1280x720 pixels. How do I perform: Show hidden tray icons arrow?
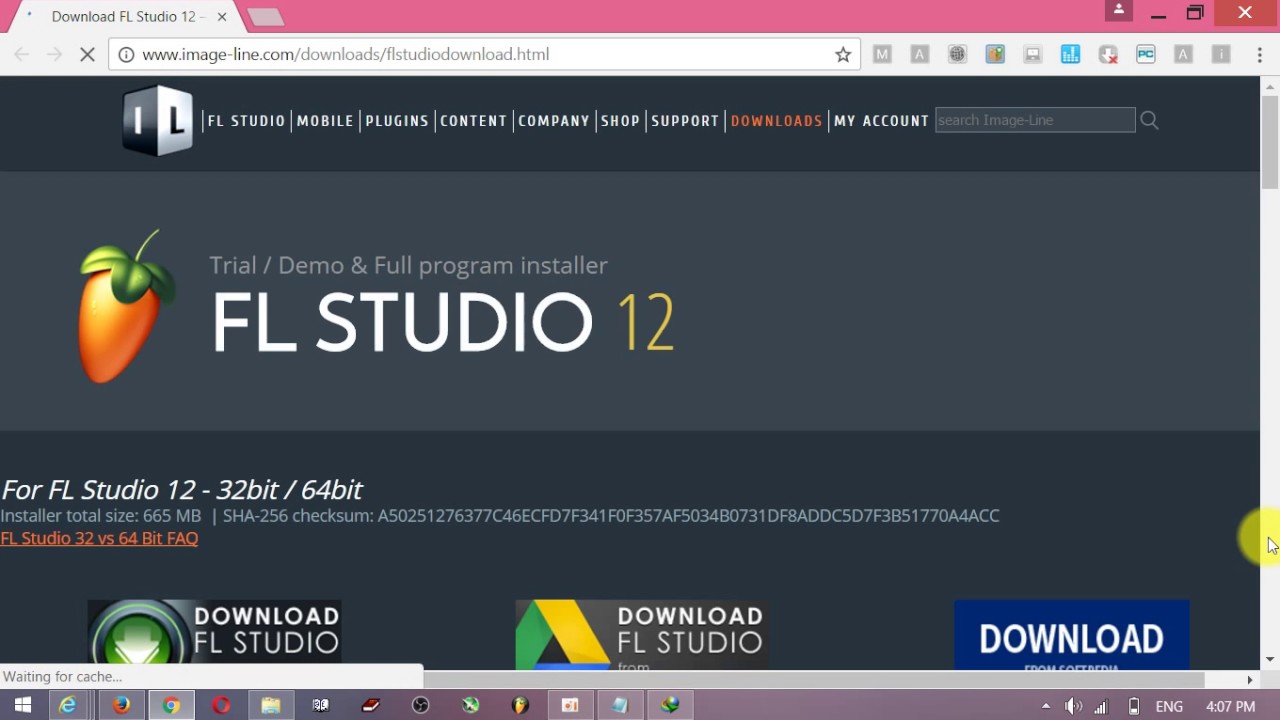(1046, 706)
